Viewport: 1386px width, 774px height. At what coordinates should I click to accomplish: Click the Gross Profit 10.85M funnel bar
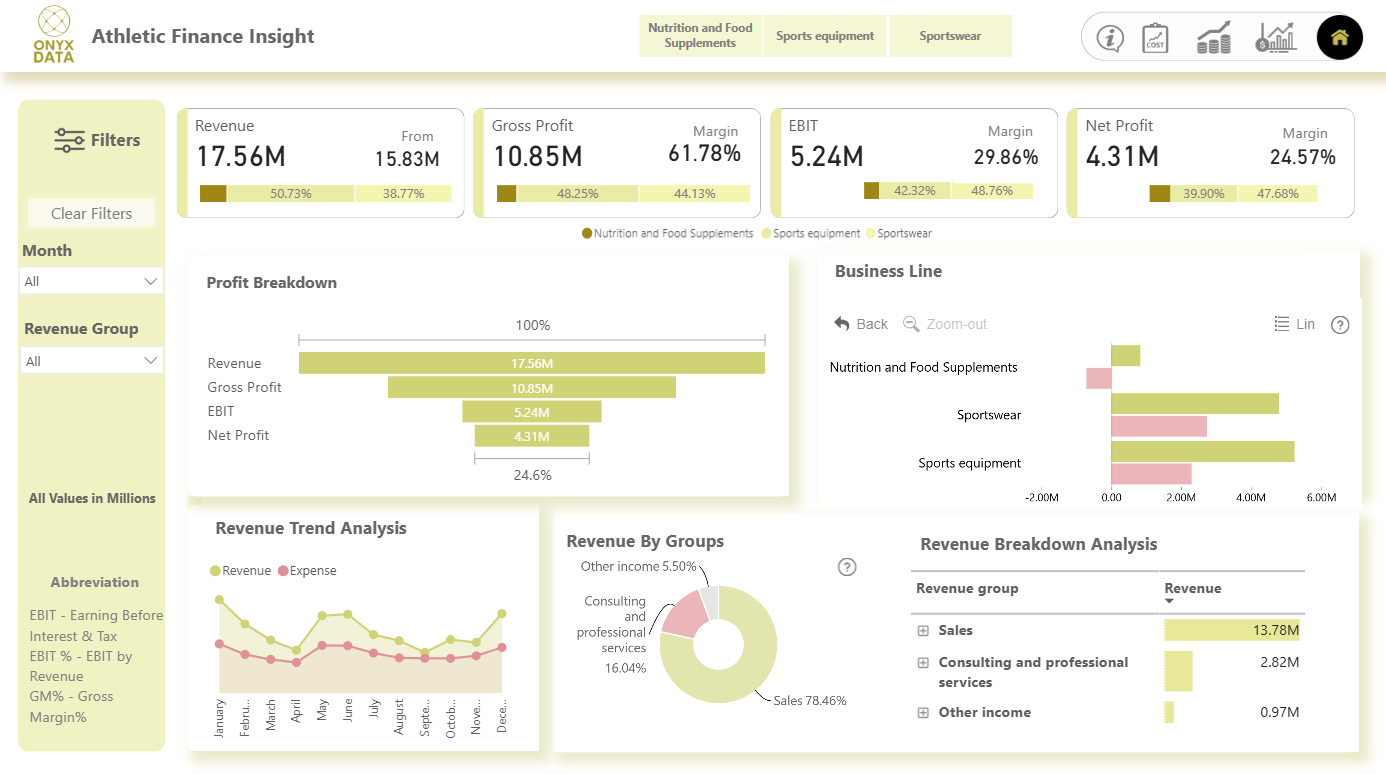tap(532, 387)
